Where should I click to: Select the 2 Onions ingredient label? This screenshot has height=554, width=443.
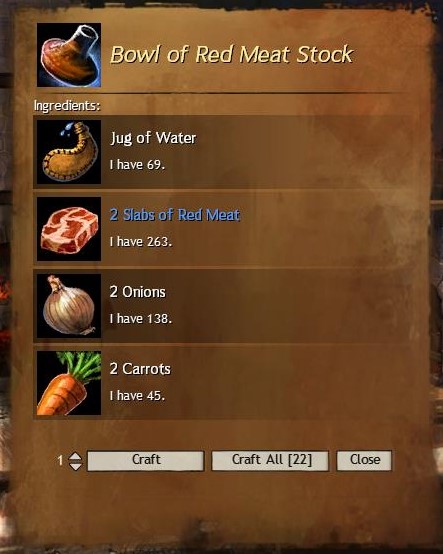138,292
